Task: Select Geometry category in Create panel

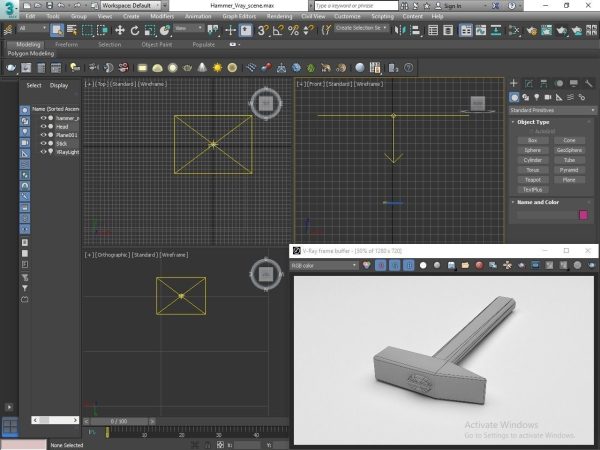Action: (515, 98)
